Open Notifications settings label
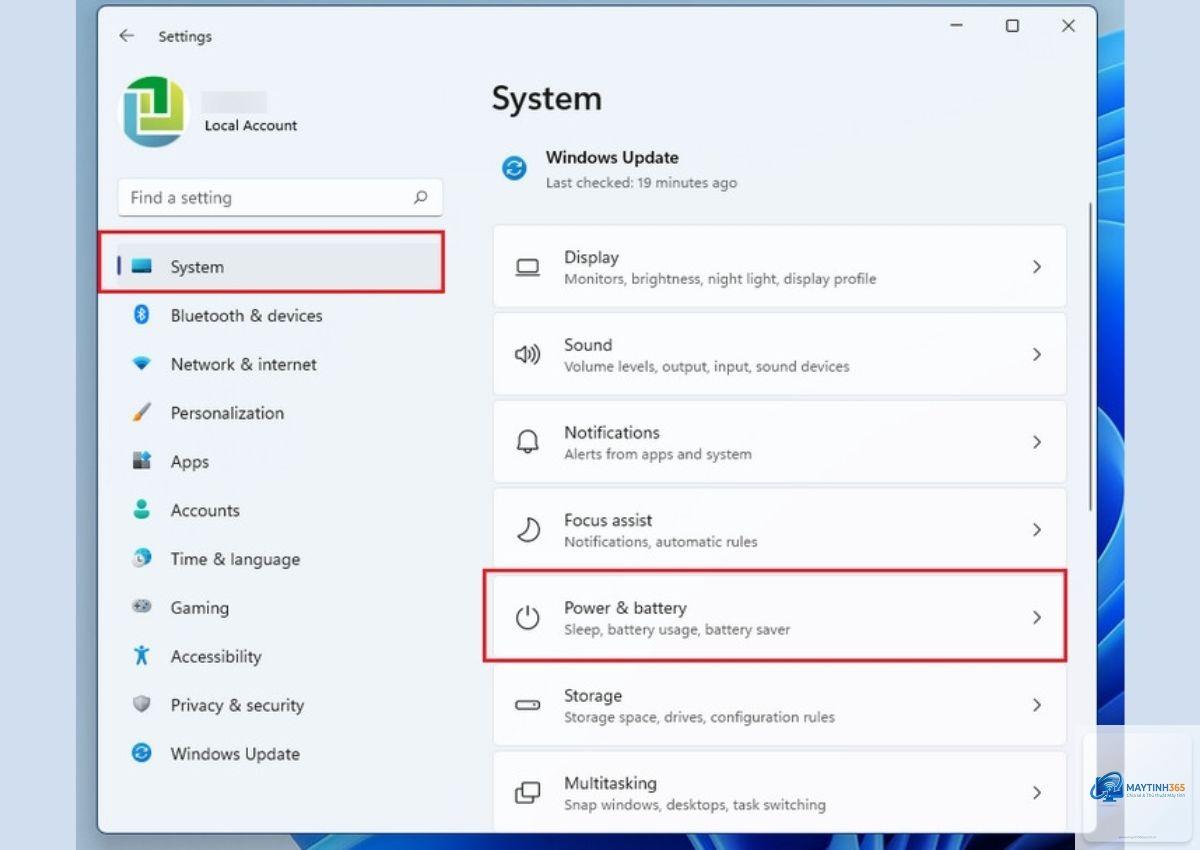Image resolution: width=1200 pixels, height=850 pixels. coord(612,432)
